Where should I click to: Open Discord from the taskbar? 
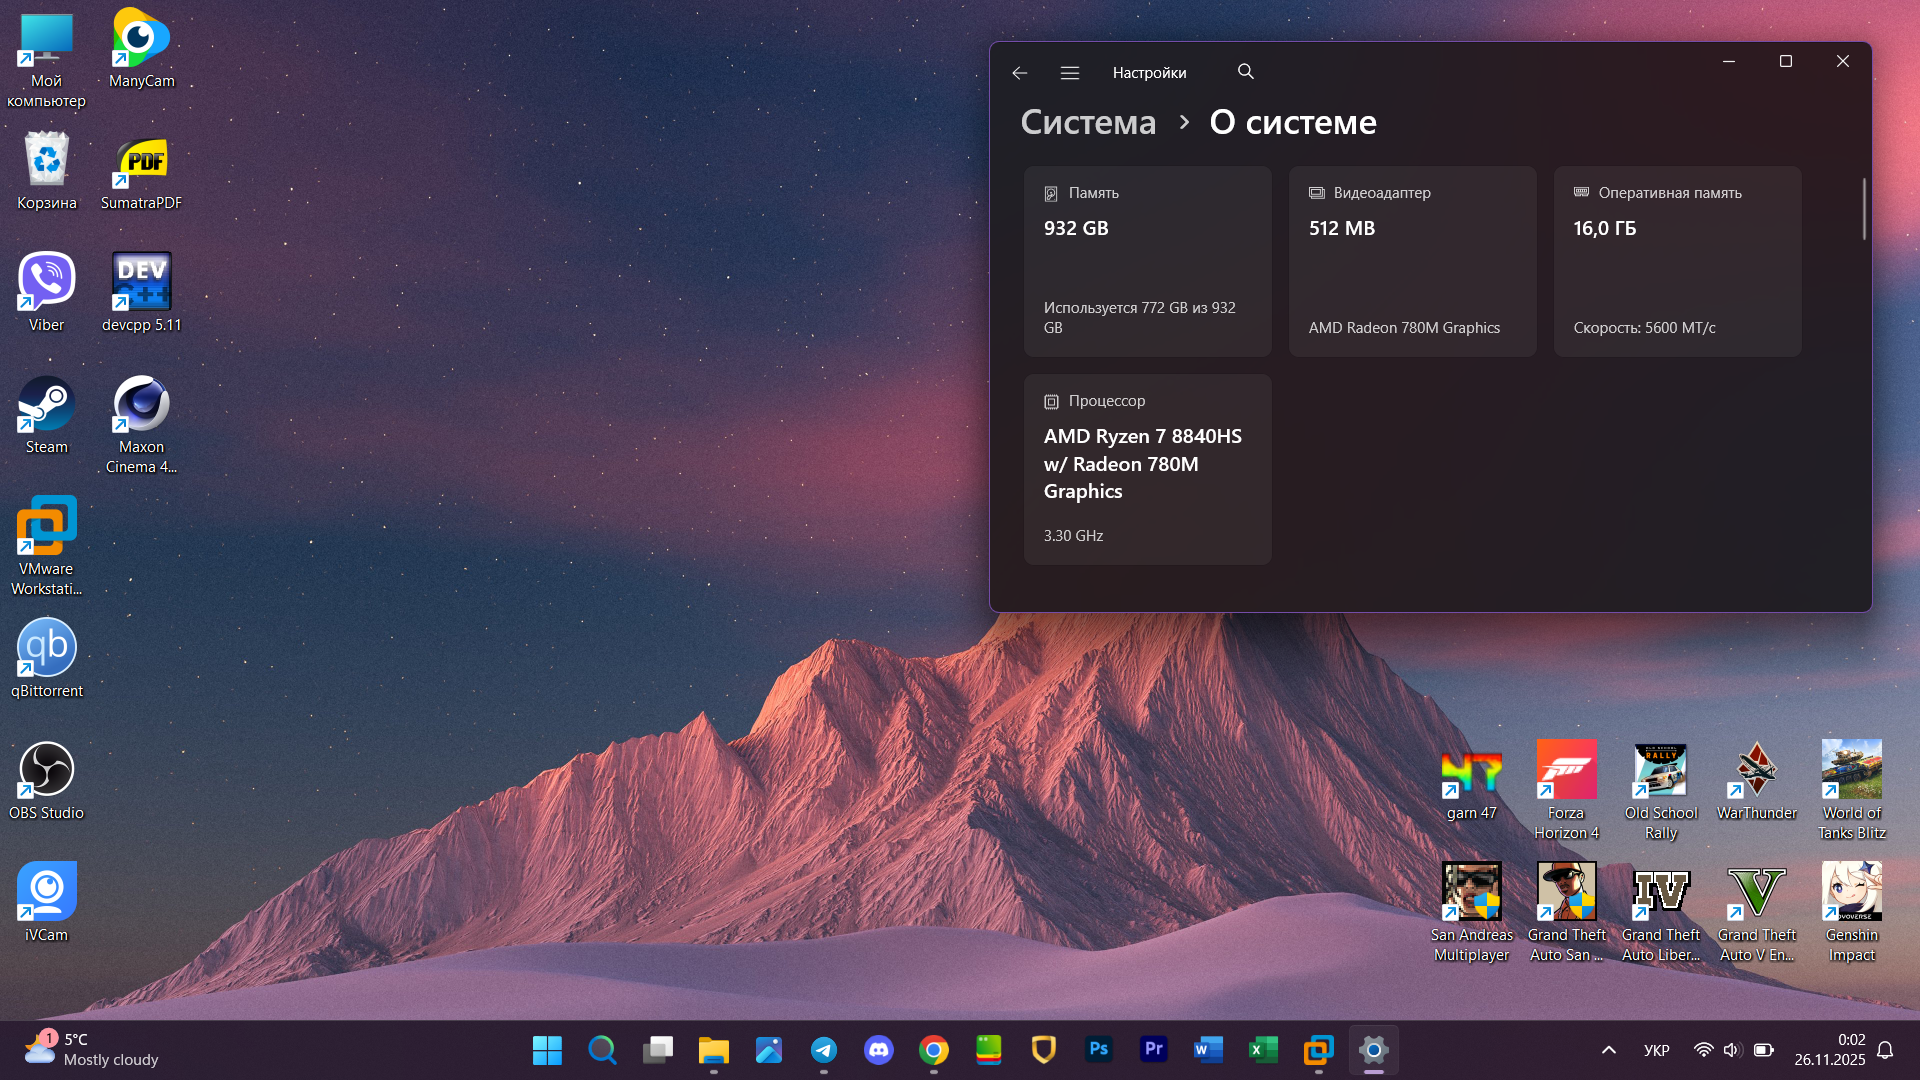[x=878, y=1050]
